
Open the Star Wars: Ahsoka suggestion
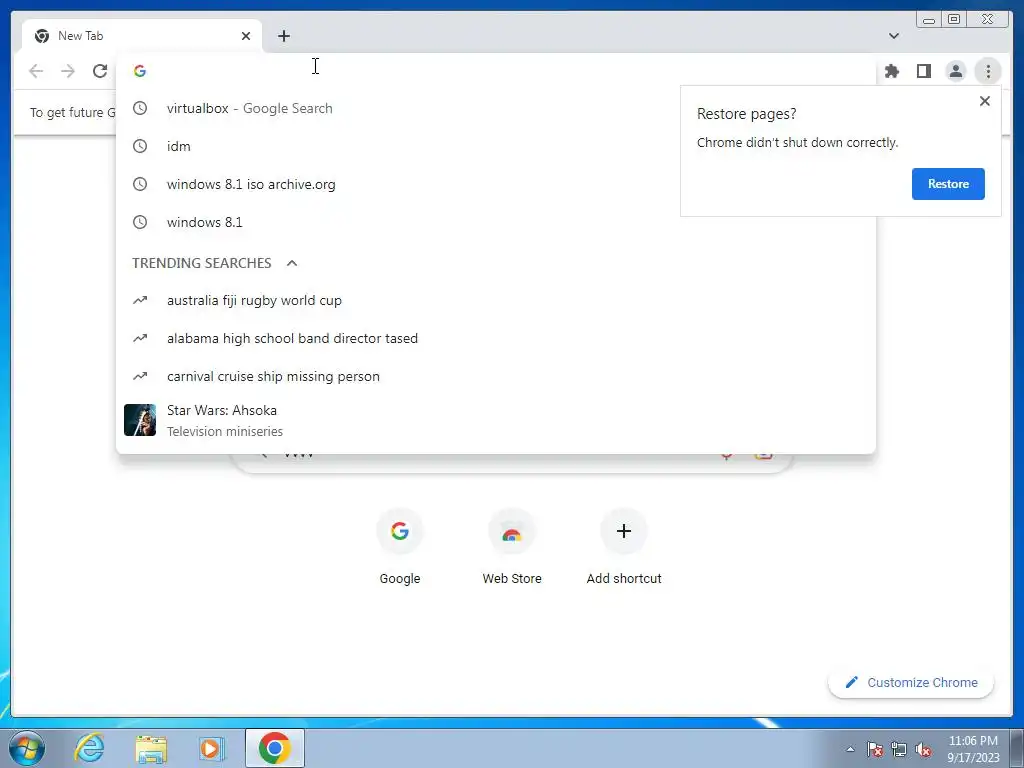click(496, 420)
